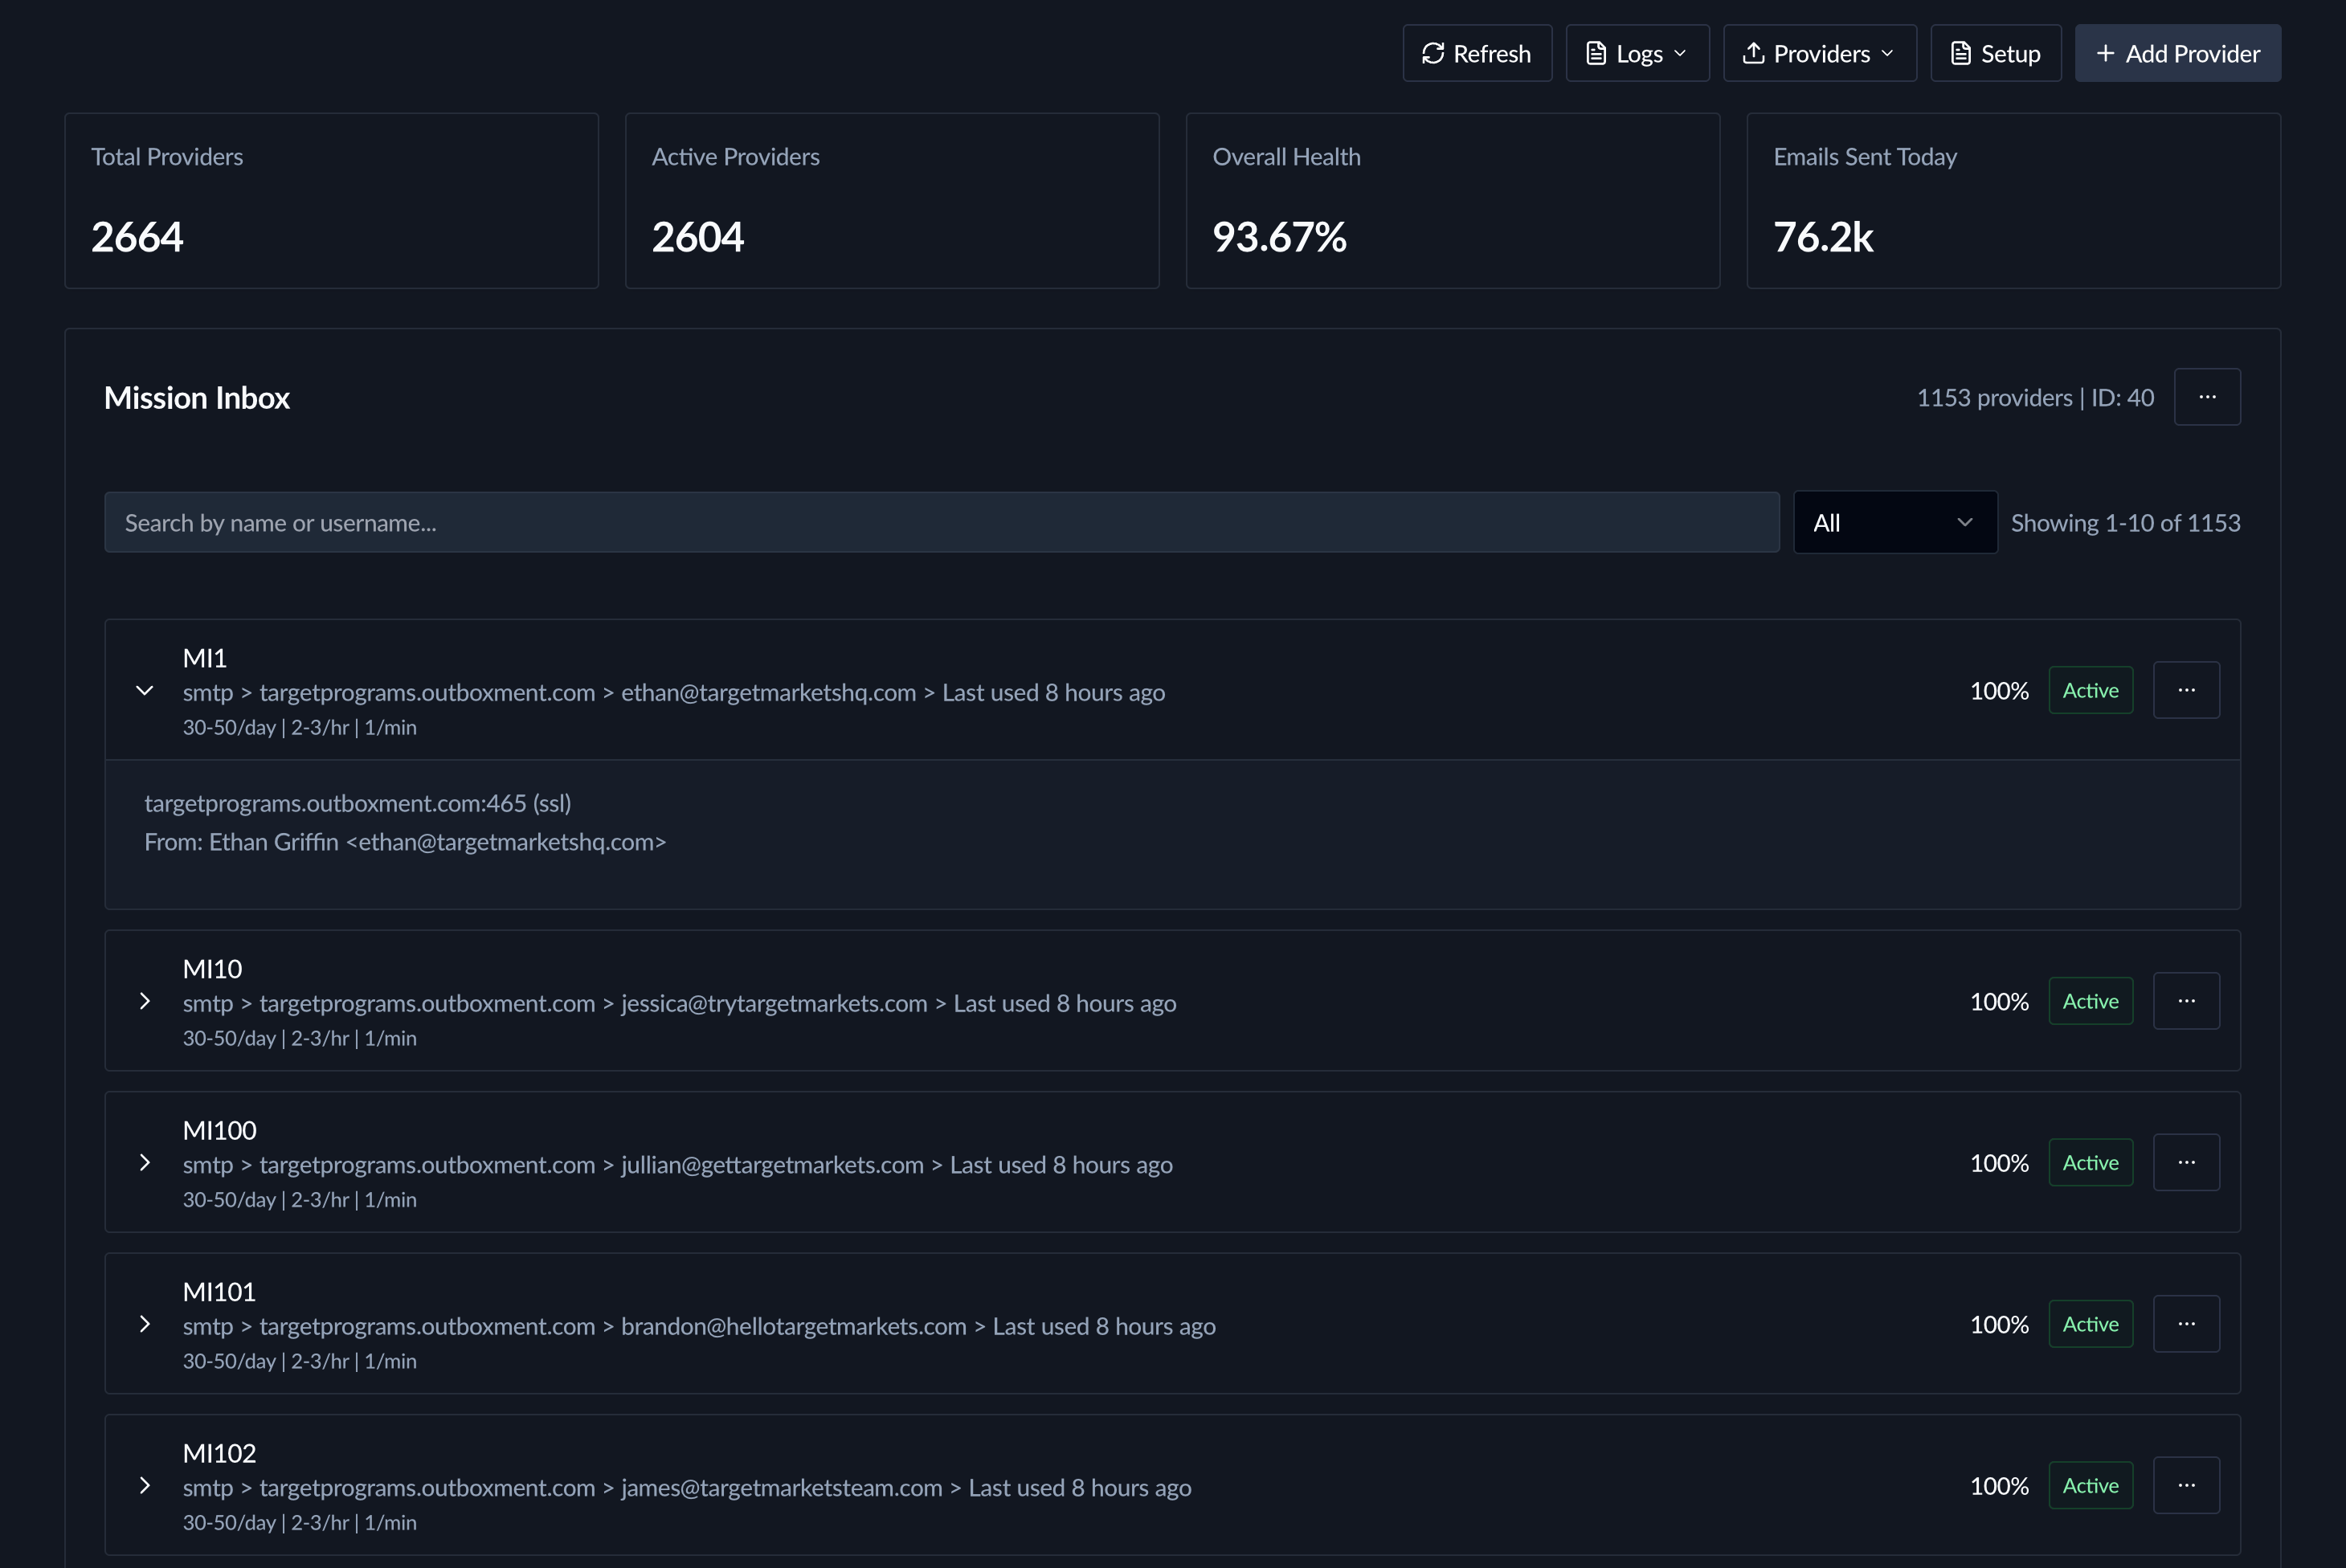Click the Total Providers card
Viewport: 2346px width, 1568px height.
coord(332,201)
